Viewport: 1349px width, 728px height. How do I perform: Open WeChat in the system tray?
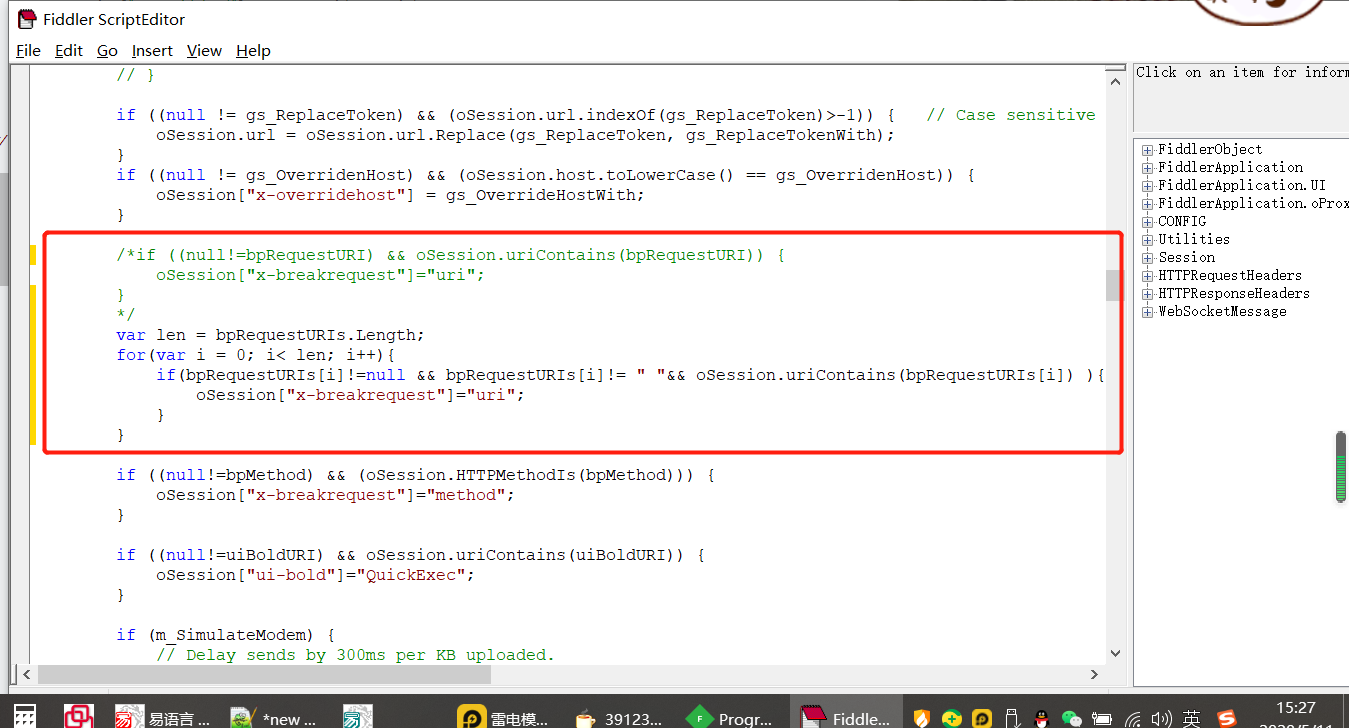click(x=1071, y=718)
